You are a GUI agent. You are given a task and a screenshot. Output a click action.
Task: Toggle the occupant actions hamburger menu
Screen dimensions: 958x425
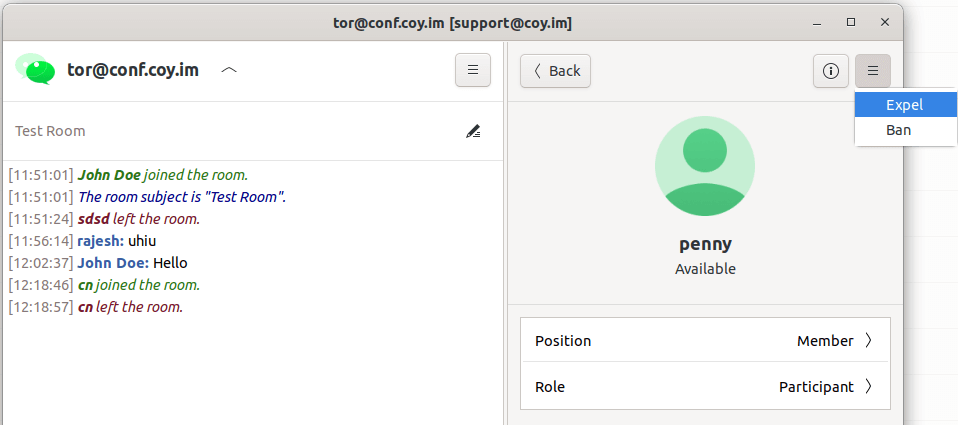(872, 70)
